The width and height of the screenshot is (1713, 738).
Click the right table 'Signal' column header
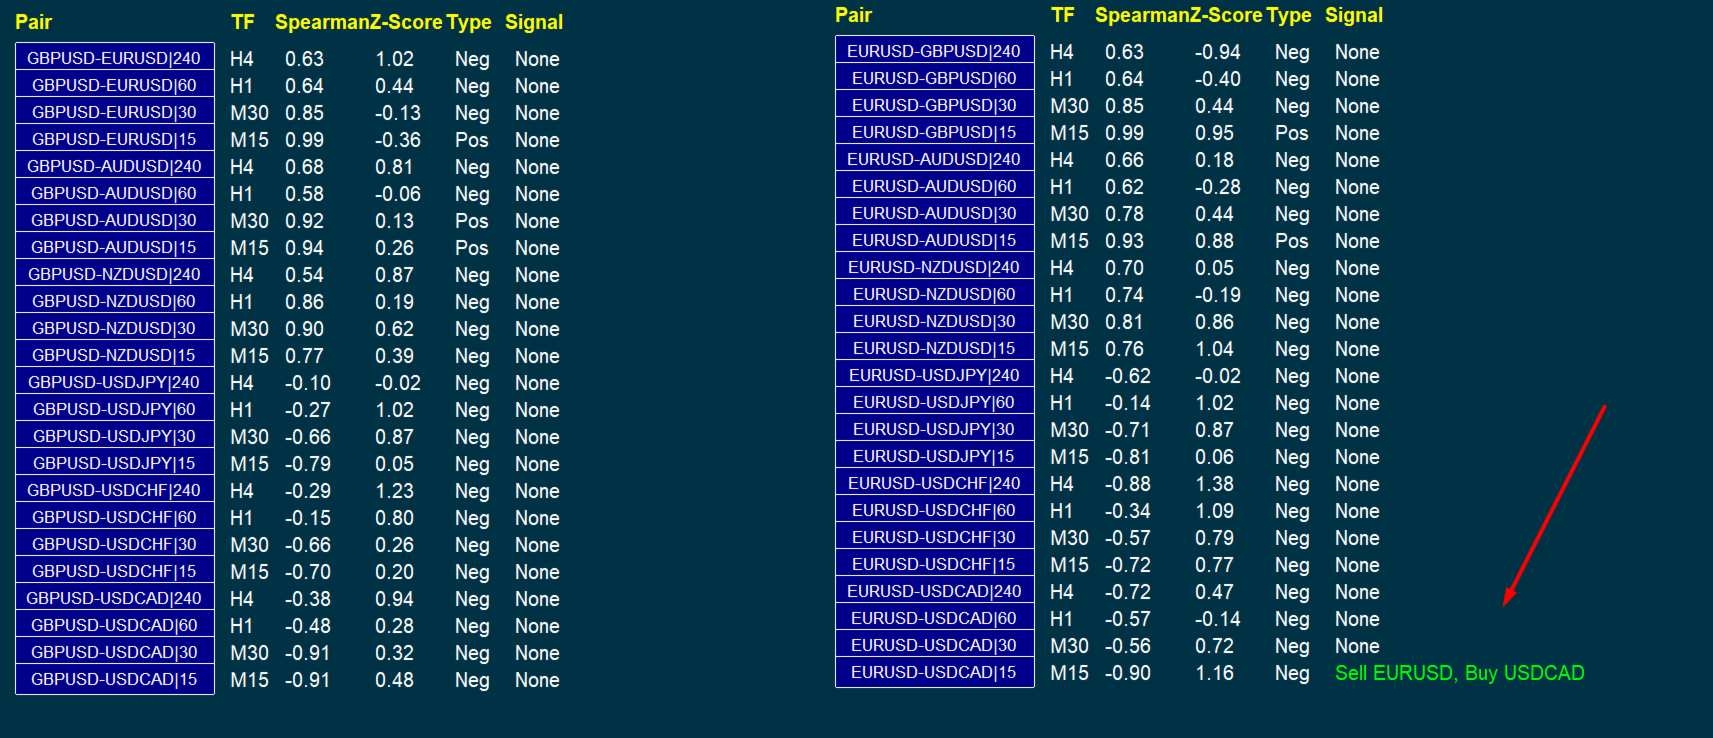(x=1354, y=15)
